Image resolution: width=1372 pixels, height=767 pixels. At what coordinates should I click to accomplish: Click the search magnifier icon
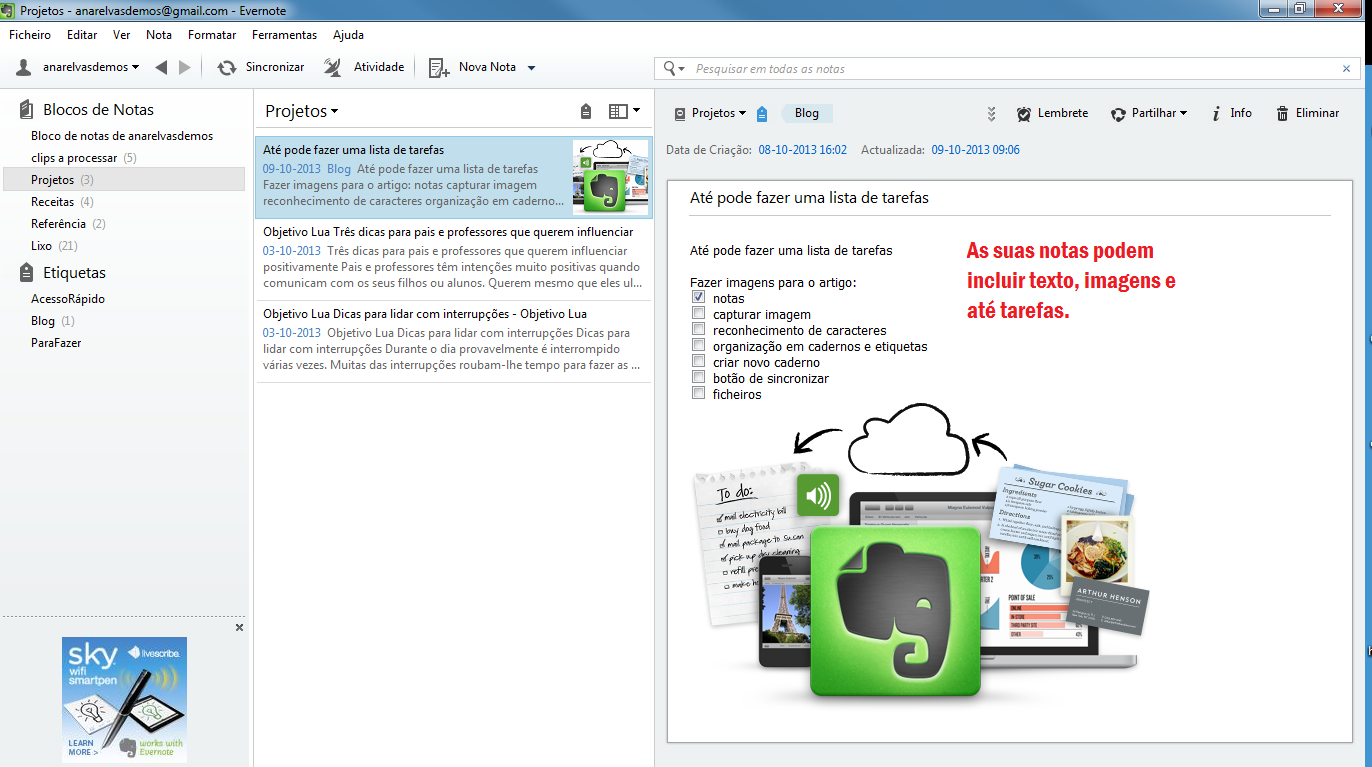point(670,69)
